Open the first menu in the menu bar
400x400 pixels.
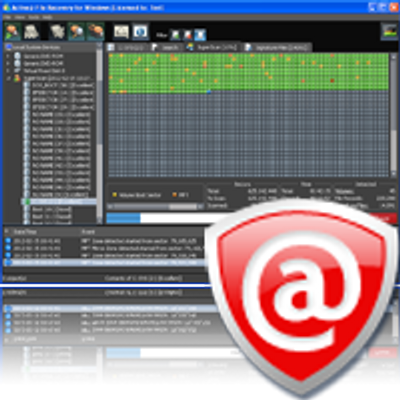(x=8, y=17)
